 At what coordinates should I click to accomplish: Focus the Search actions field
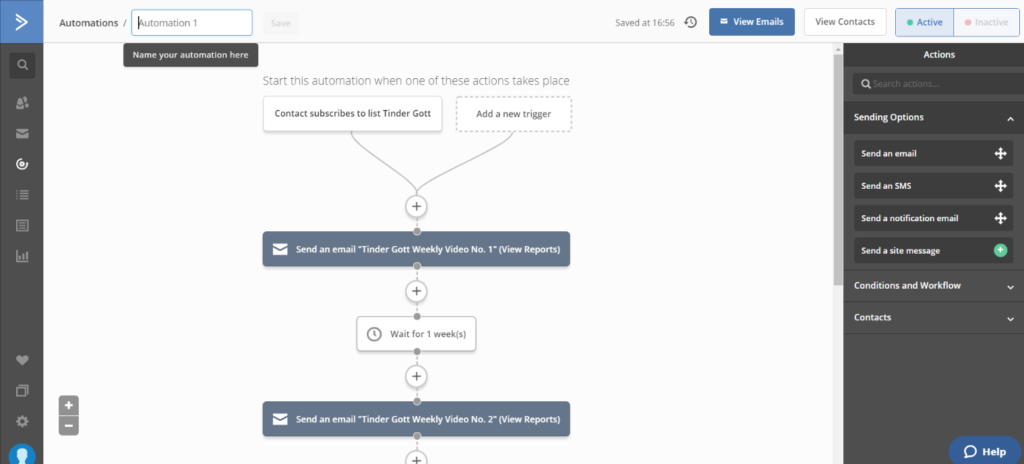(938, 84)
